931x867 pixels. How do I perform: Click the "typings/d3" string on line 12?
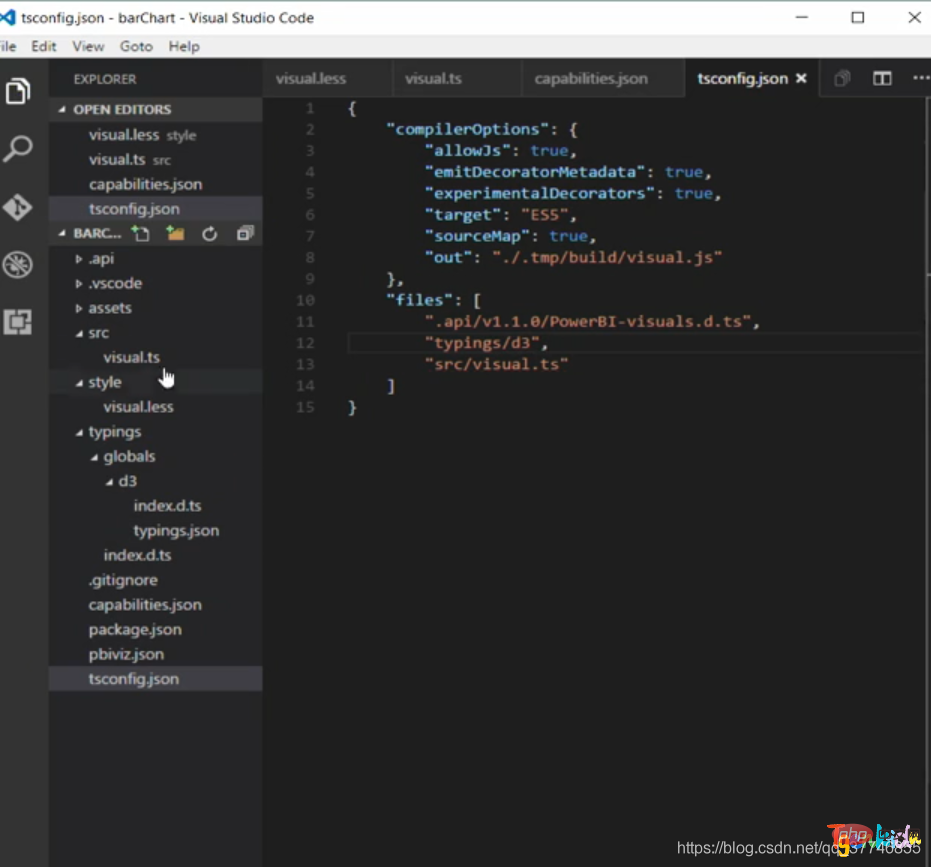coord(482,343)
